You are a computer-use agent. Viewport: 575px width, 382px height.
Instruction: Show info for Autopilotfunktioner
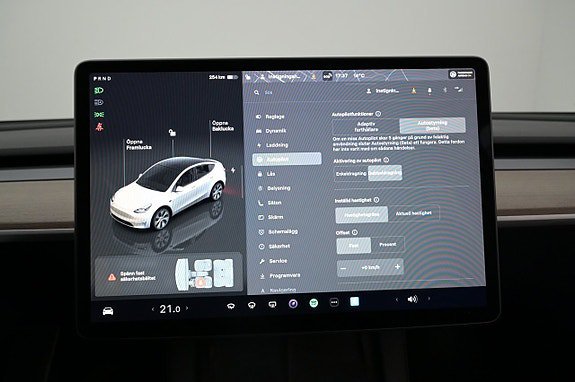(378, 114)
